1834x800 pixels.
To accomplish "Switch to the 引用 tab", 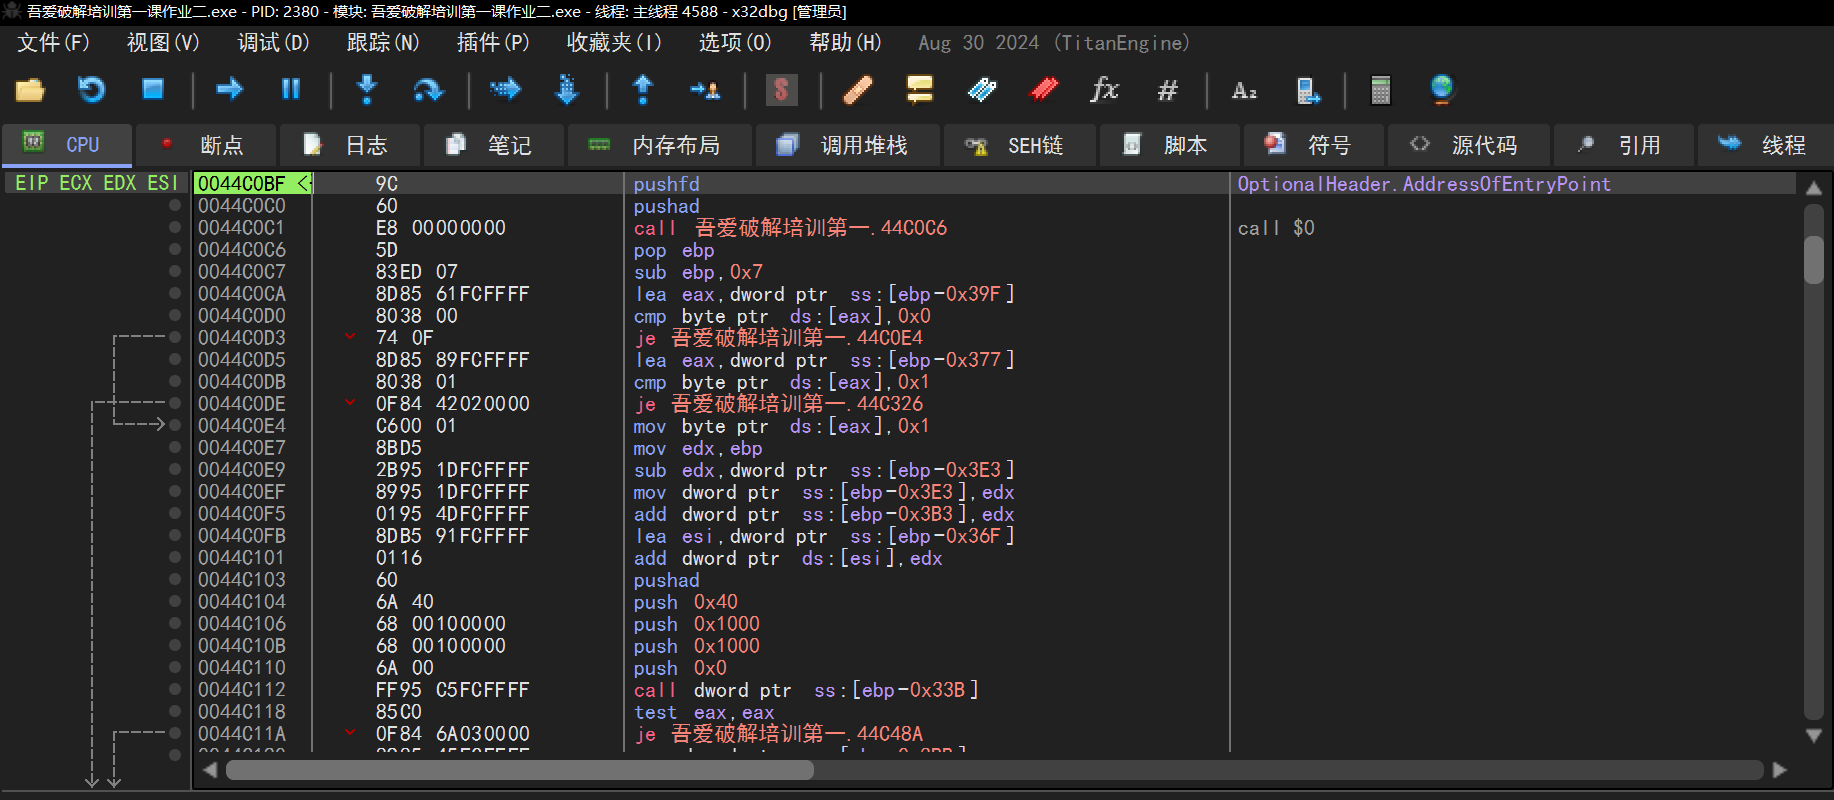I will (1623, 145).
